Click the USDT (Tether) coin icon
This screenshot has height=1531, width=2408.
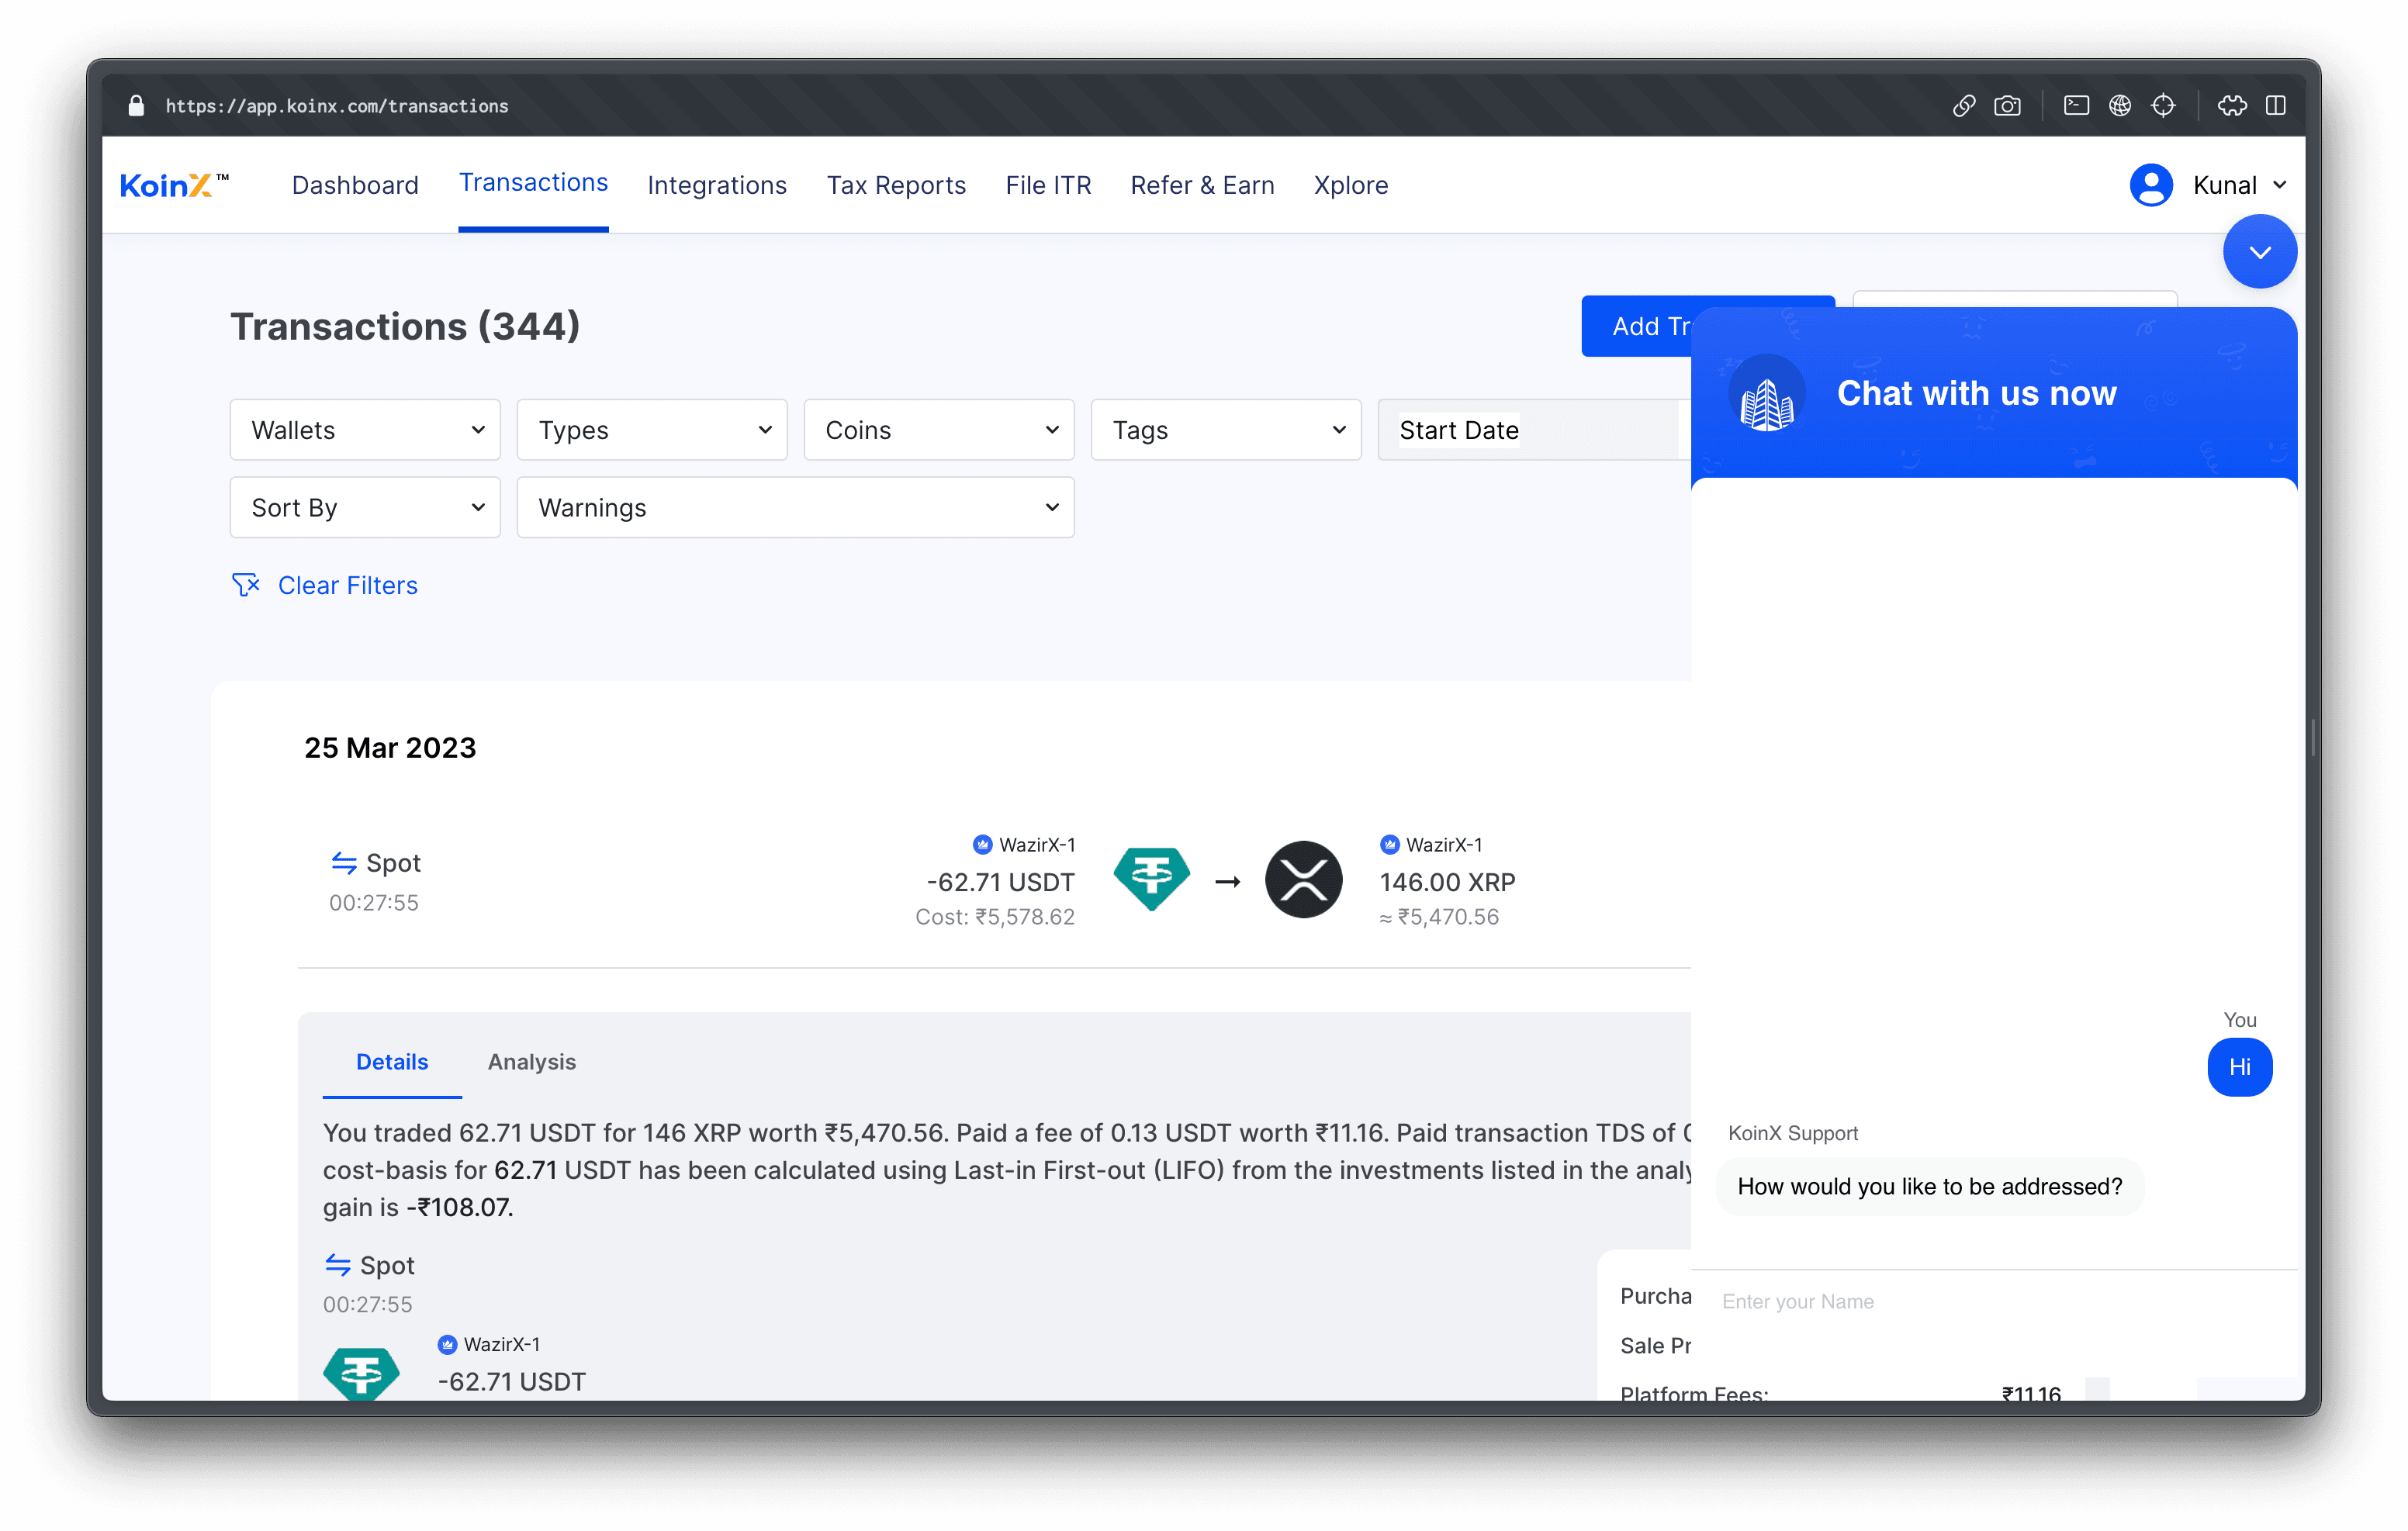point(1150,879)
